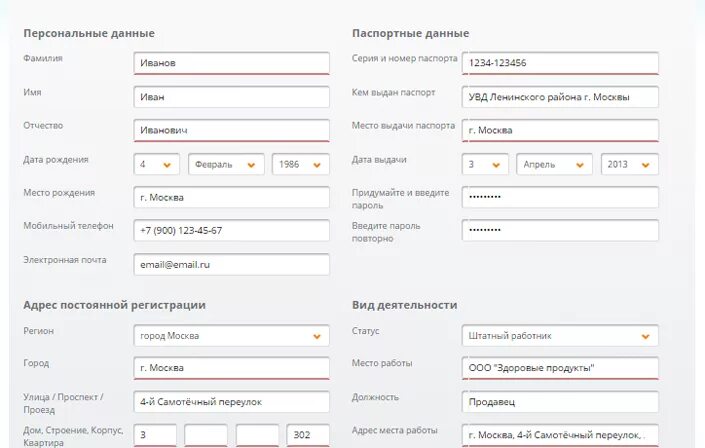Click the Мобильный телефон input field
Image resolution: width=705 pixels, height=448 pixels.
coord(232,230)
